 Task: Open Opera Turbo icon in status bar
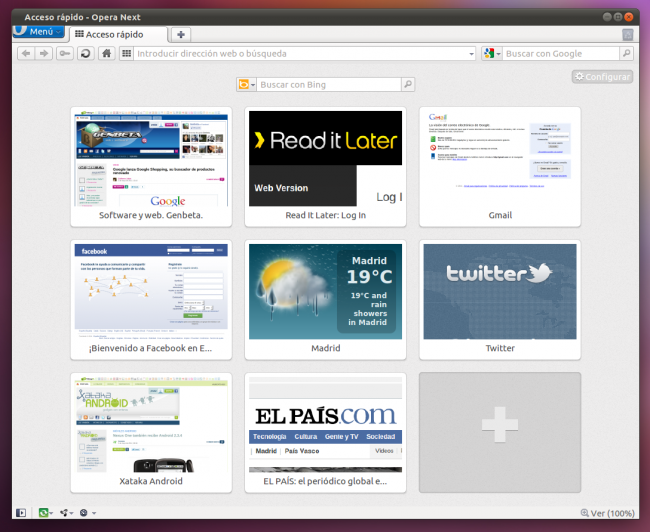click(84, 513)
